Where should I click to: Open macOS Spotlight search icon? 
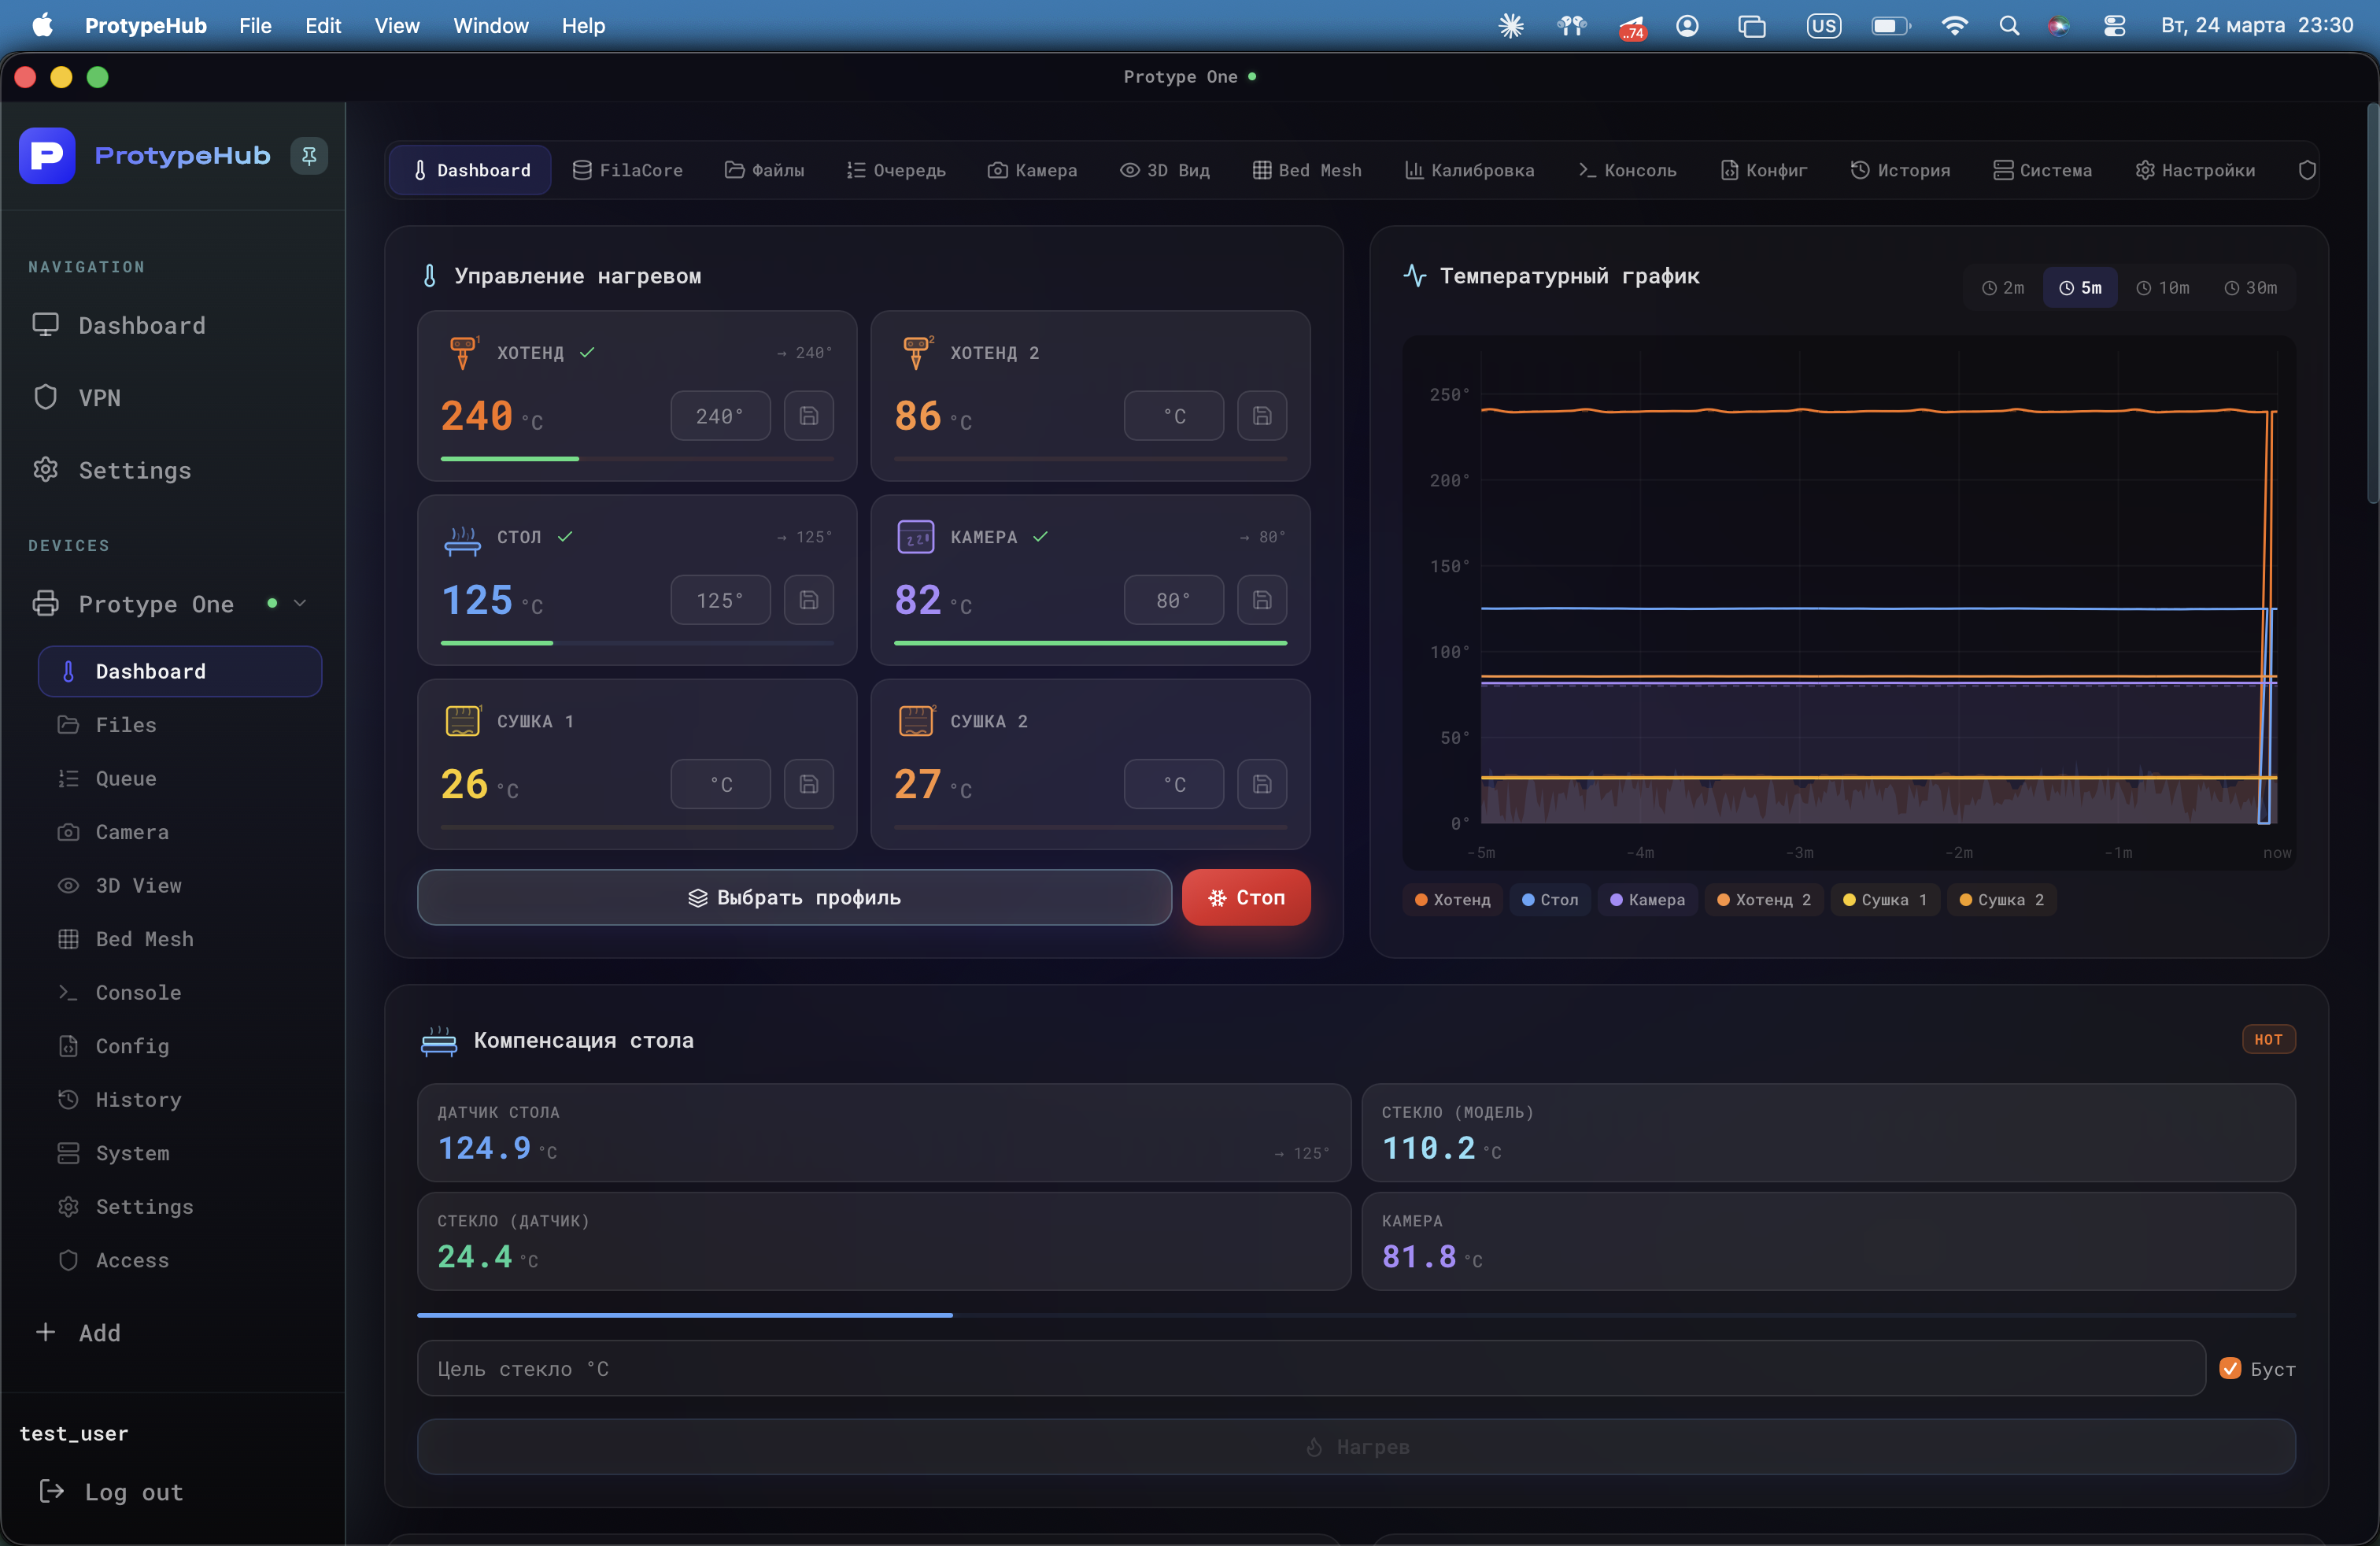coord(2008,26)
